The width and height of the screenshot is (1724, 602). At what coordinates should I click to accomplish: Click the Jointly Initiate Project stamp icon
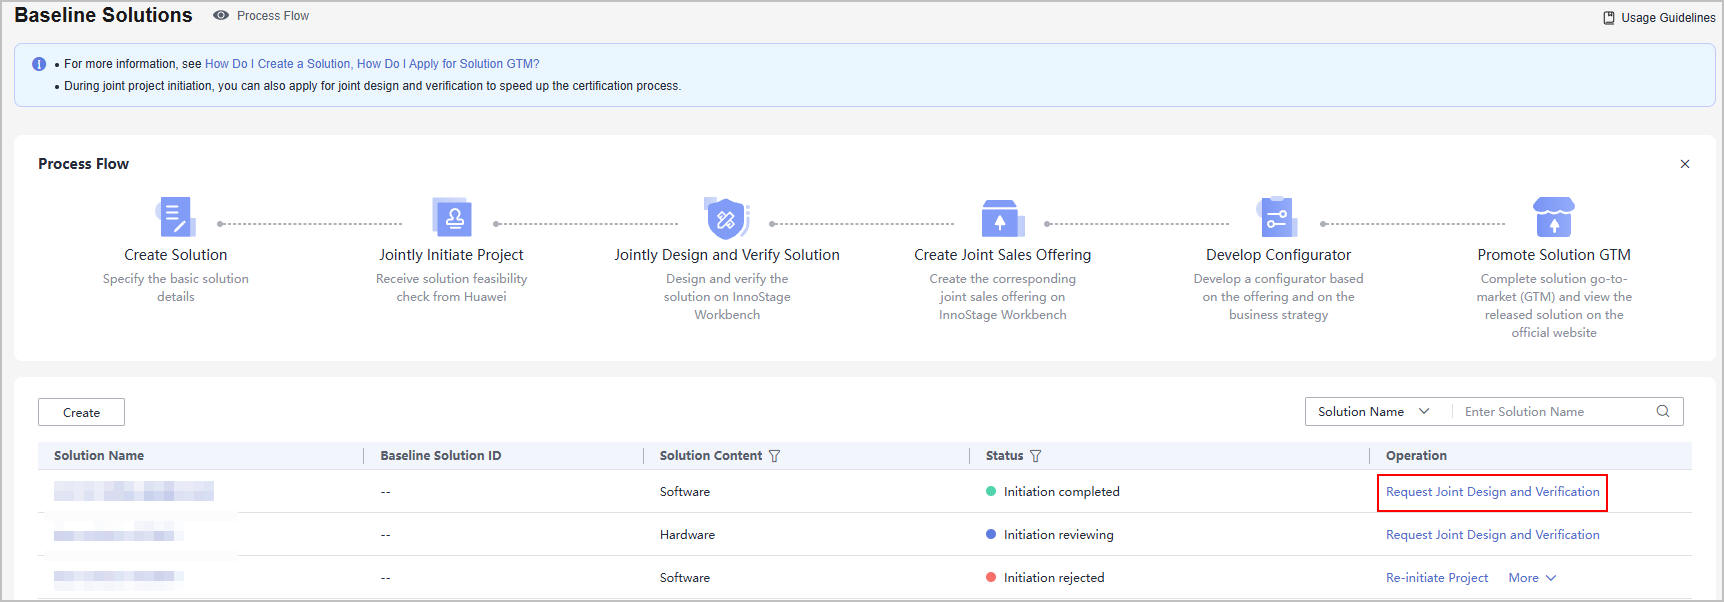click(451, 217)
